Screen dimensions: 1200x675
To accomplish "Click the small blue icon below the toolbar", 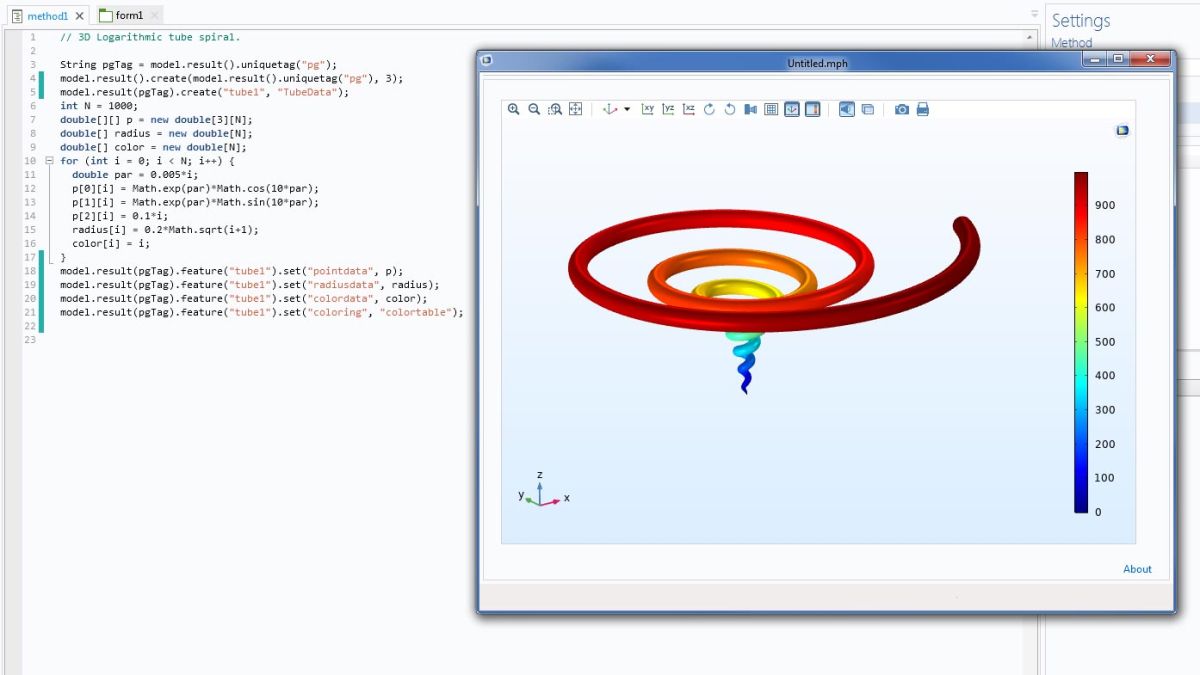I will click(x=1123, y=130).
